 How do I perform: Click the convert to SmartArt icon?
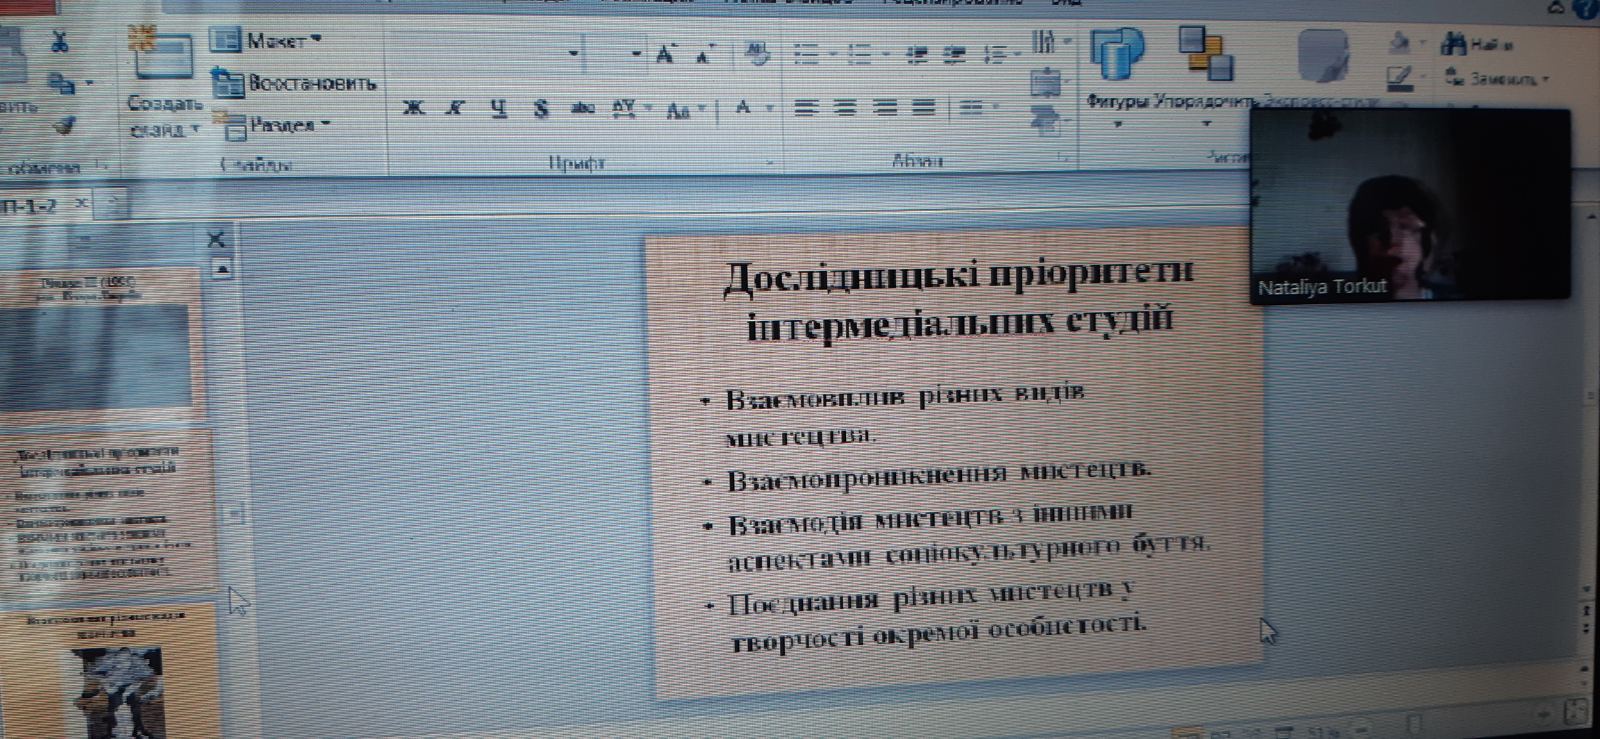(x=1046, y=120)
